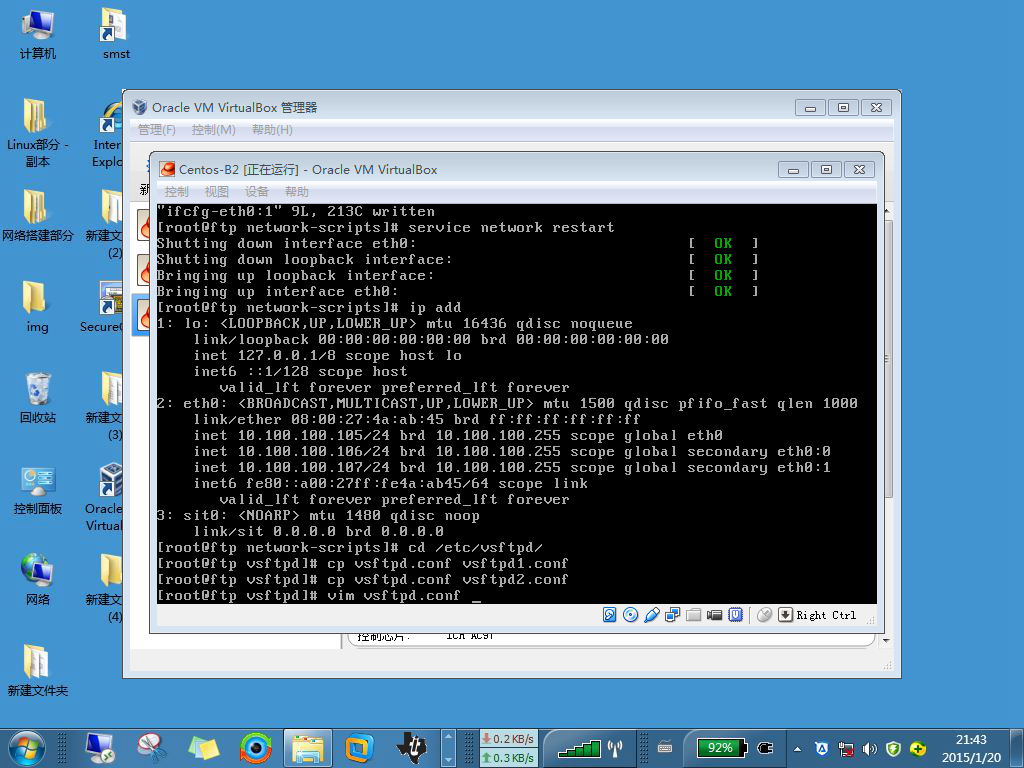Click the VirtualBox manager vertical scrollbar
Screen dimensions: 1024x768
(887, 359)
